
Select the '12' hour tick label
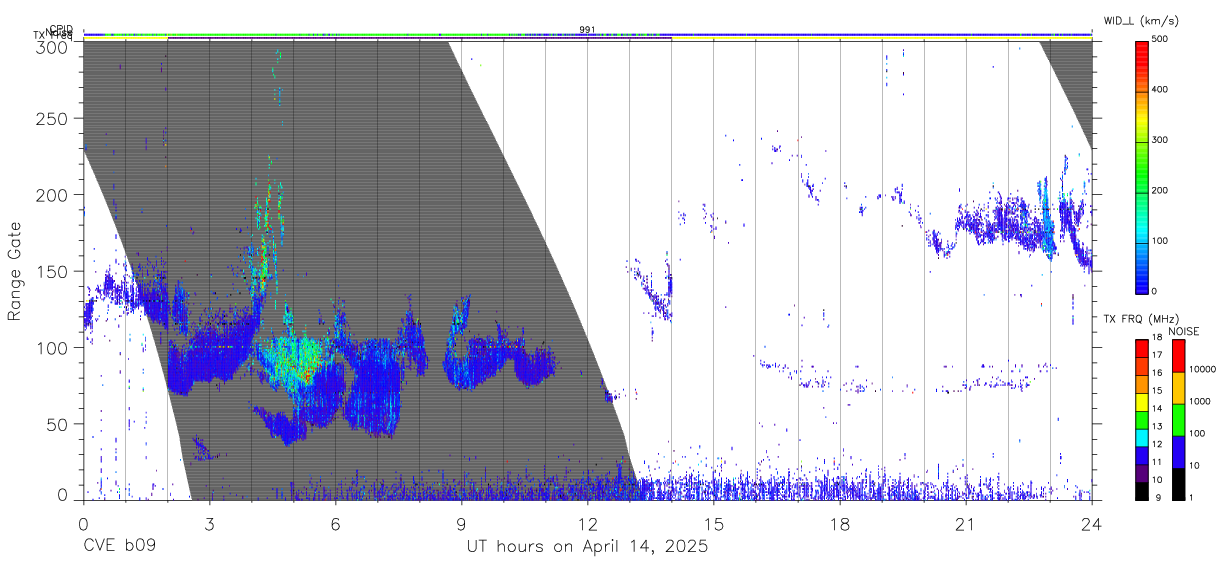coord(587,525)
